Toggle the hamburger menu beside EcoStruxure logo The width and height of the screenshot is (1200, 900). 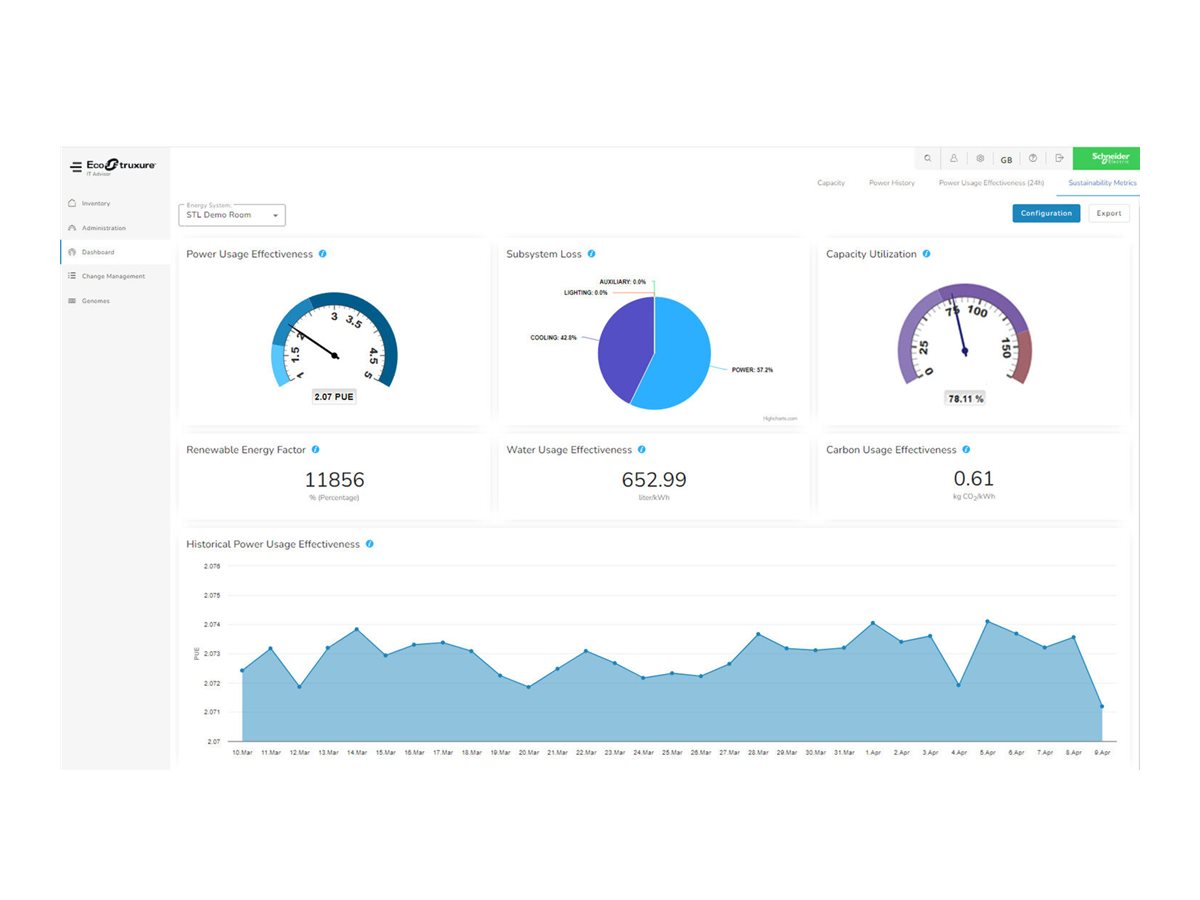pos(76,166)
